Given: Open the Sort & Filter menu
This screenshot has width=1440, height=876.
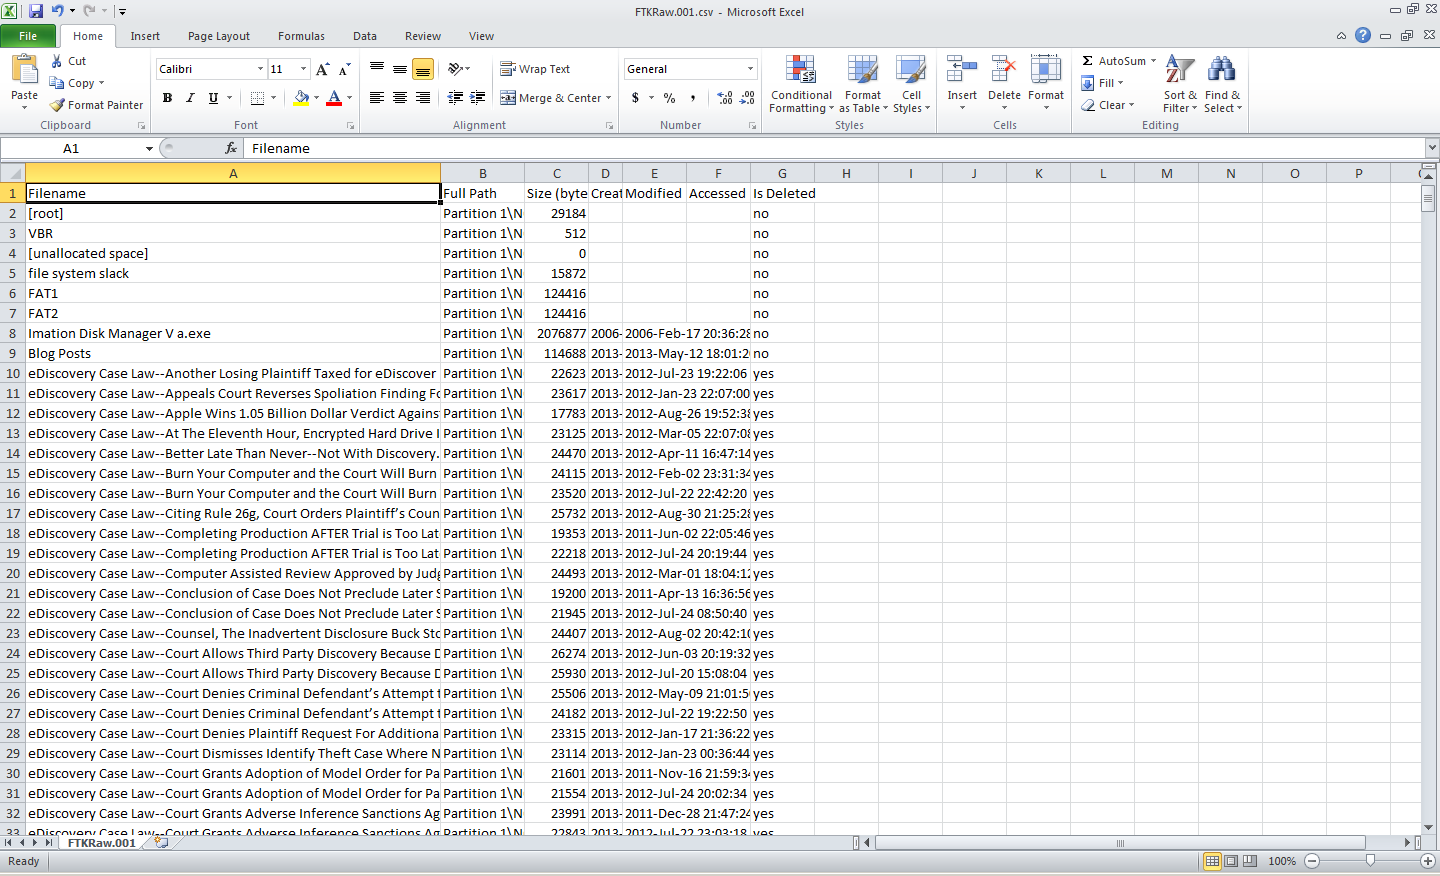Looking at the screenshot, I should tap(1180, 85).
